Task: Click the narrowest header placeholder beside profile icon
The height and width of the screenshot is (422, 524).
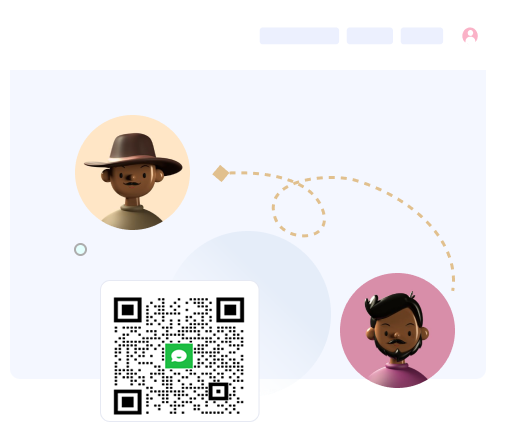Action: [x=422, y=36]
